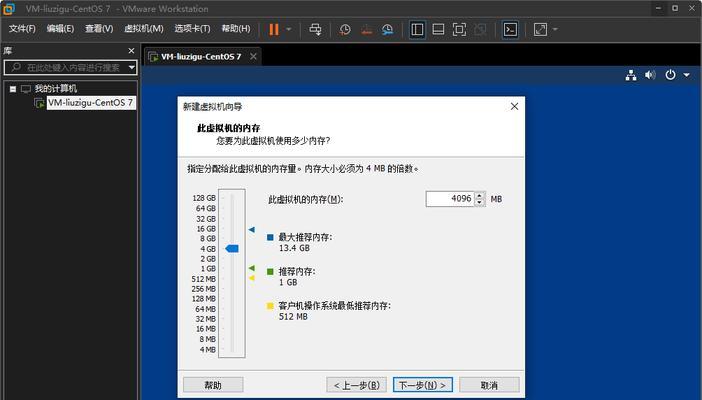702x400 pixels.
Task: Enter full screen mode icon
Action: pyautogui.click(x=459, y=30)
